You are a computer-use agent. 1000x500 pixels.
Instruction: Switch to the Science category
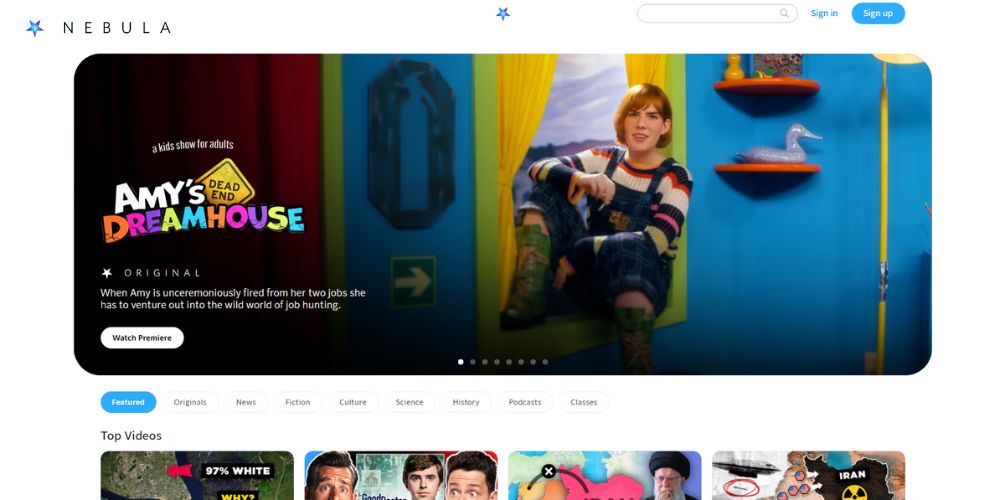click(409, 402)
